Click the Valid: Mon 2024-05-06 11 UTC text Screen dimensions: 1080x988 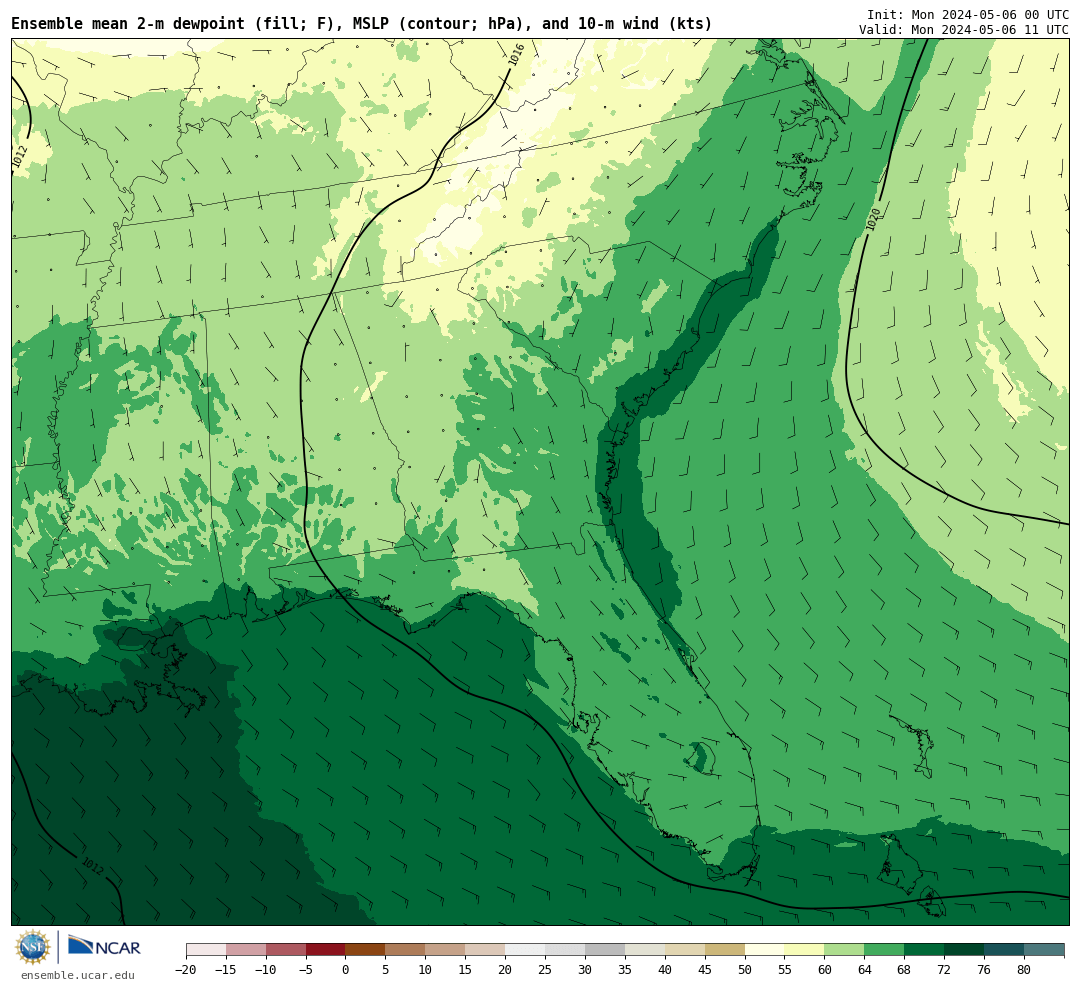coord(964,30)
